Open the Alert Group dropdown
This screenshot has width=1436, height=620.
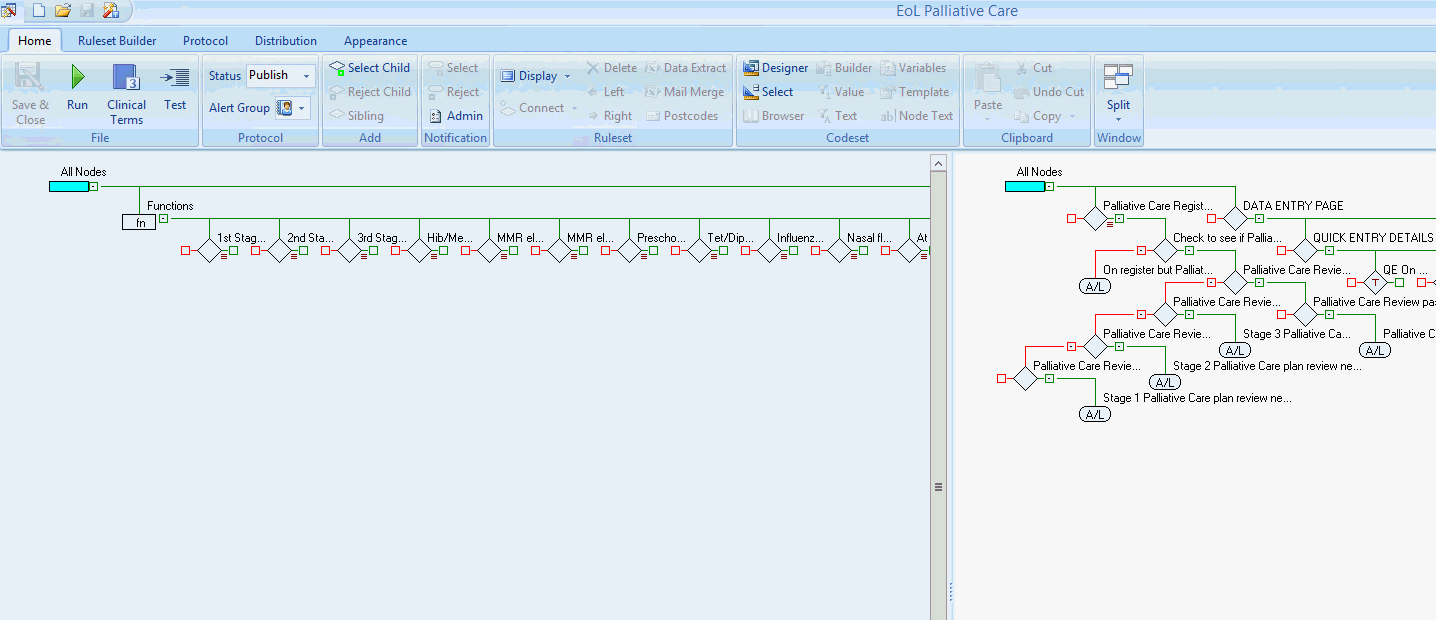click(x=301, y=108)
